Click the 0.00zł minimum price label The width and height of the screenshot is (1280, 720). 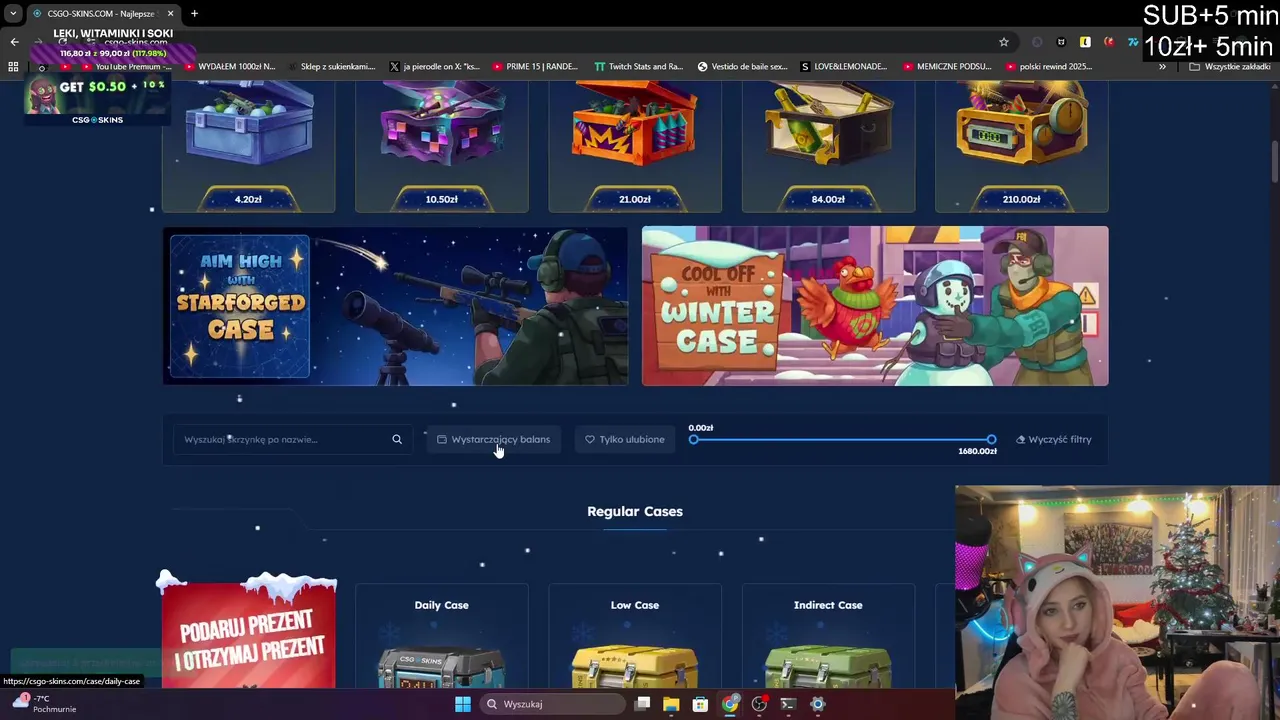701,428
